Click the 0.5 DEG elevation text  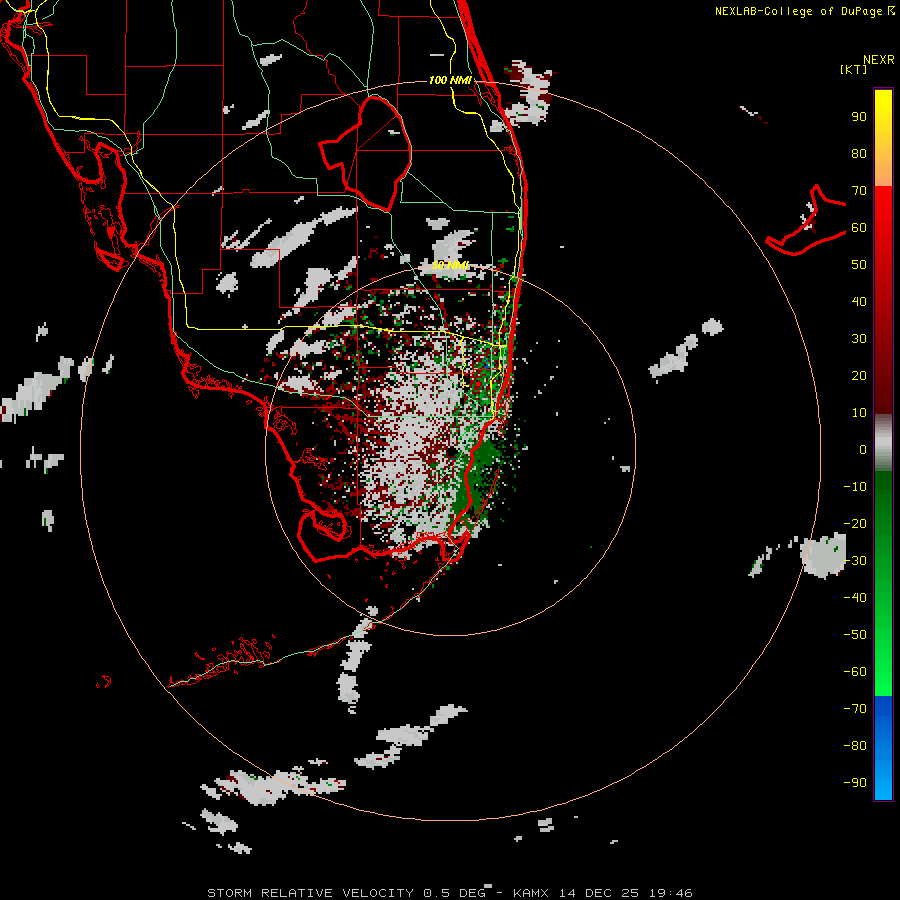point(454,893)
